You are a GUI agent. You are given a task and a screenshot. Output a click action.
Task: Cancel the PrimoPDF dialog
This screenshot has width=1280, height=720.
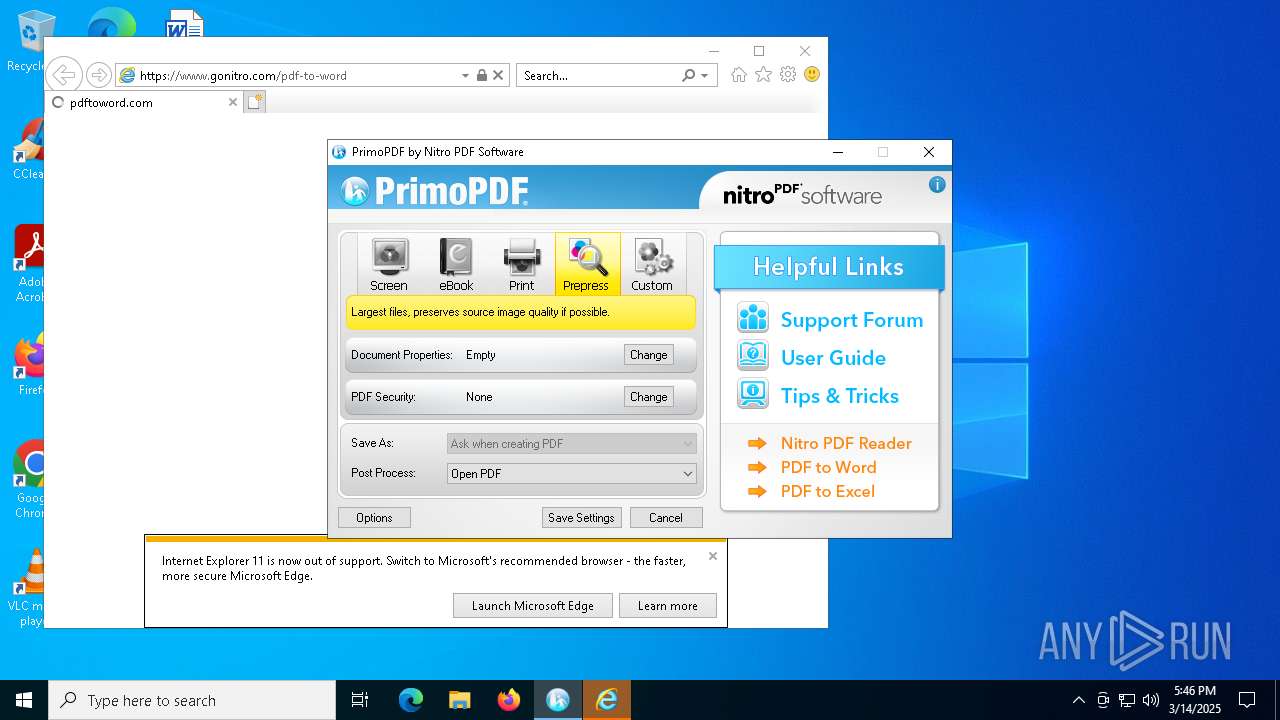666,518
